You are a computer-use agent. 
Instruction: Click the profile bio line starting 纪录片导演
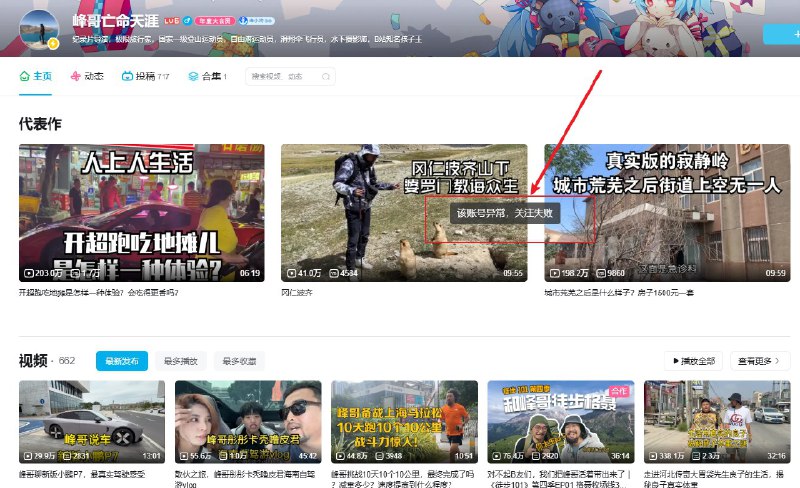coord(247,39)
